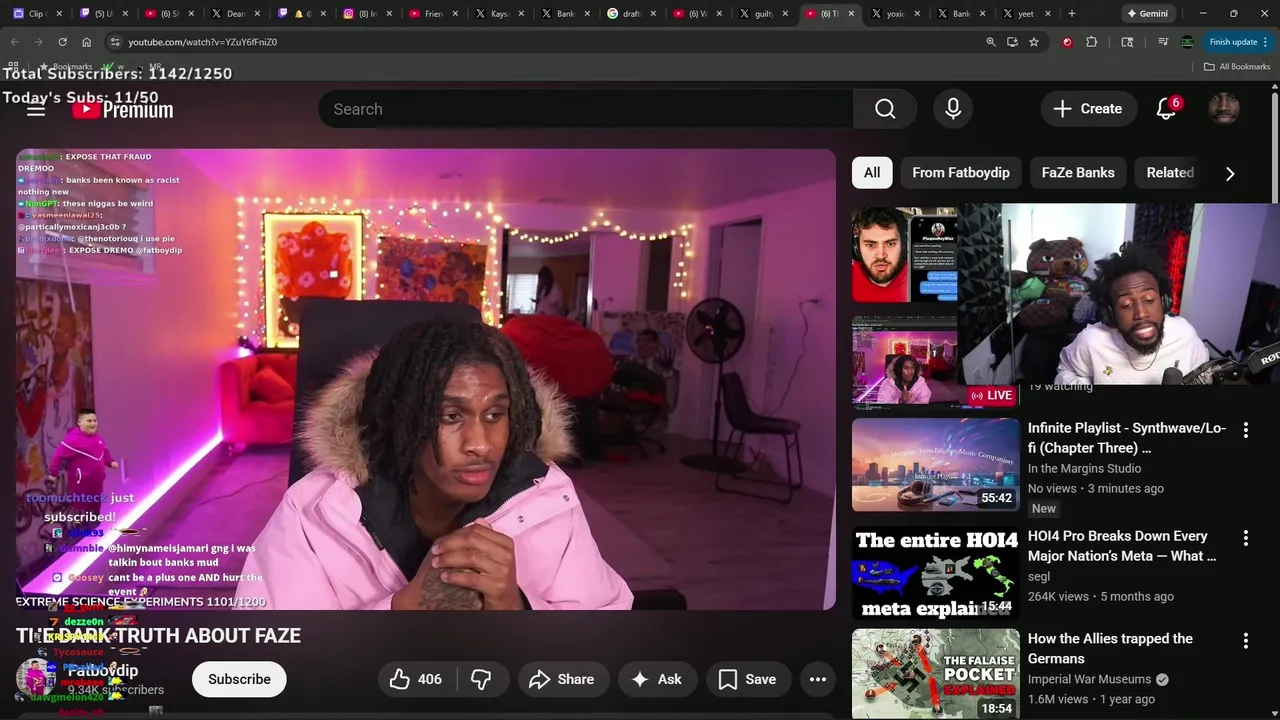Screen dimensions: 1280x720
Task: Open the HOI4 Pro Breaks Down video title
Action: click(x=1122, y=546)
